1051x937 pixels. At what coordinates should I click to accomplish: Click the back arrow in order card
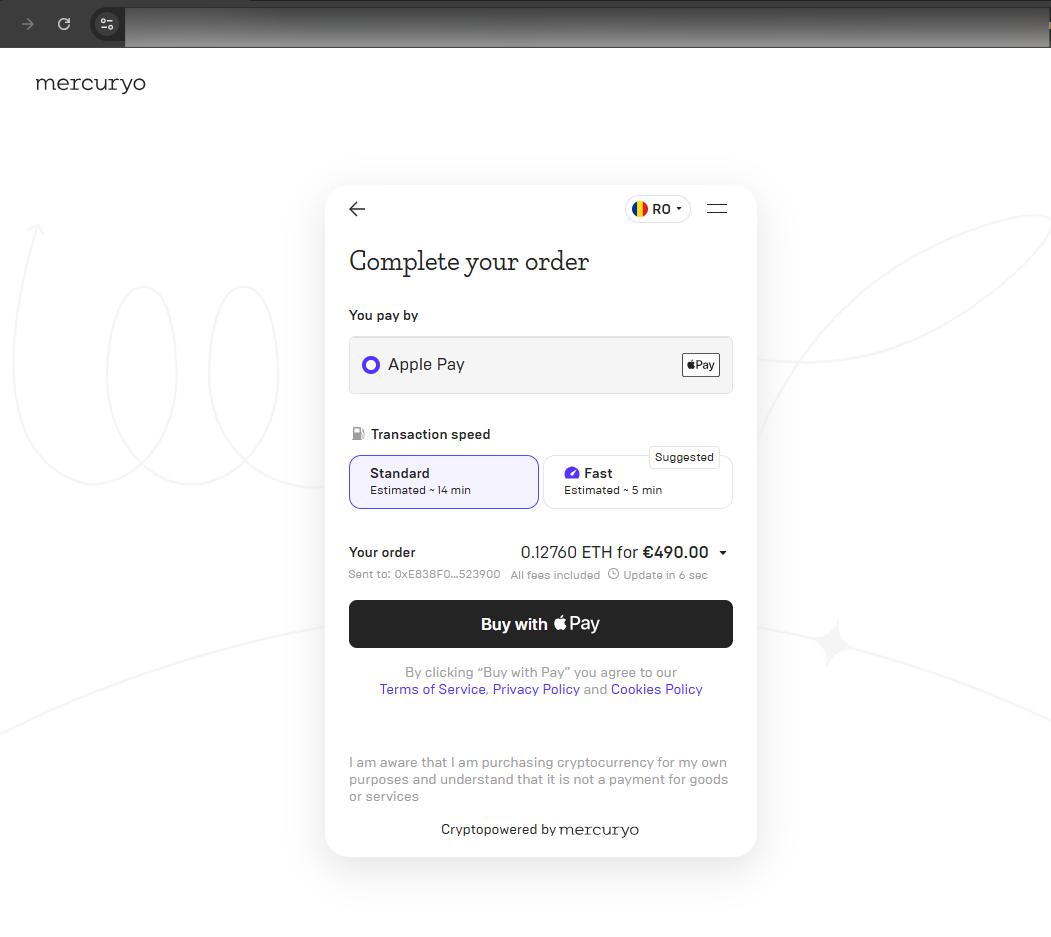point(357,209)
